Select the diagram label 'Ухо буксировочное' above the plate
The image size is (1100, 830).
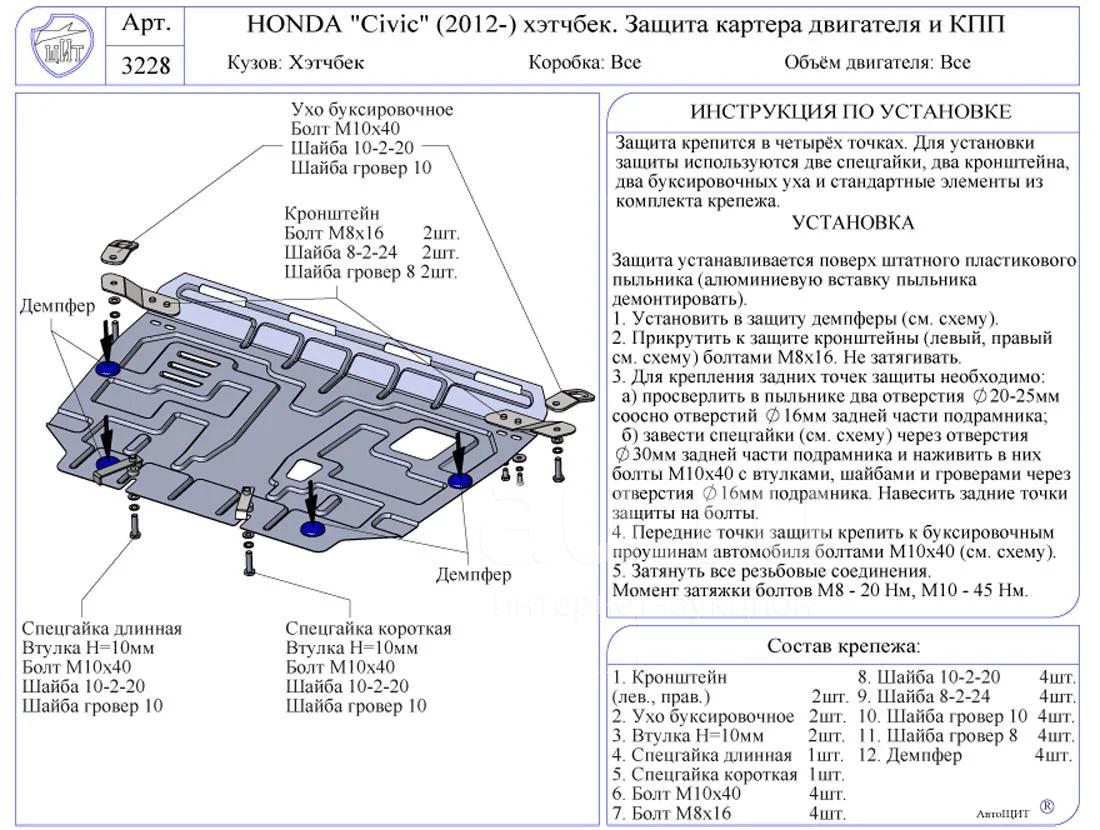pyautogui.click(x=372, y=110)
